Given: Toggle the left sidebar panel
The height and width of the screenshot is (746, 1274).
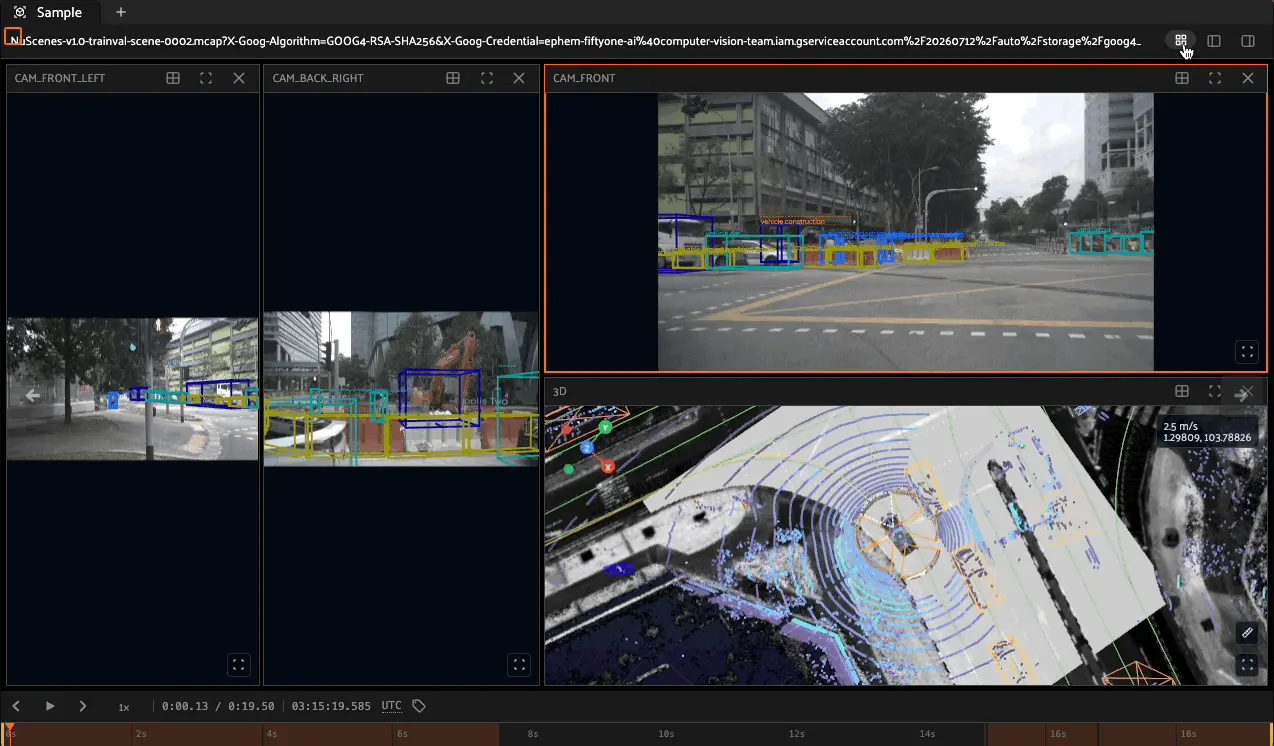Looking at the screenshot, I should point(1214,41).
